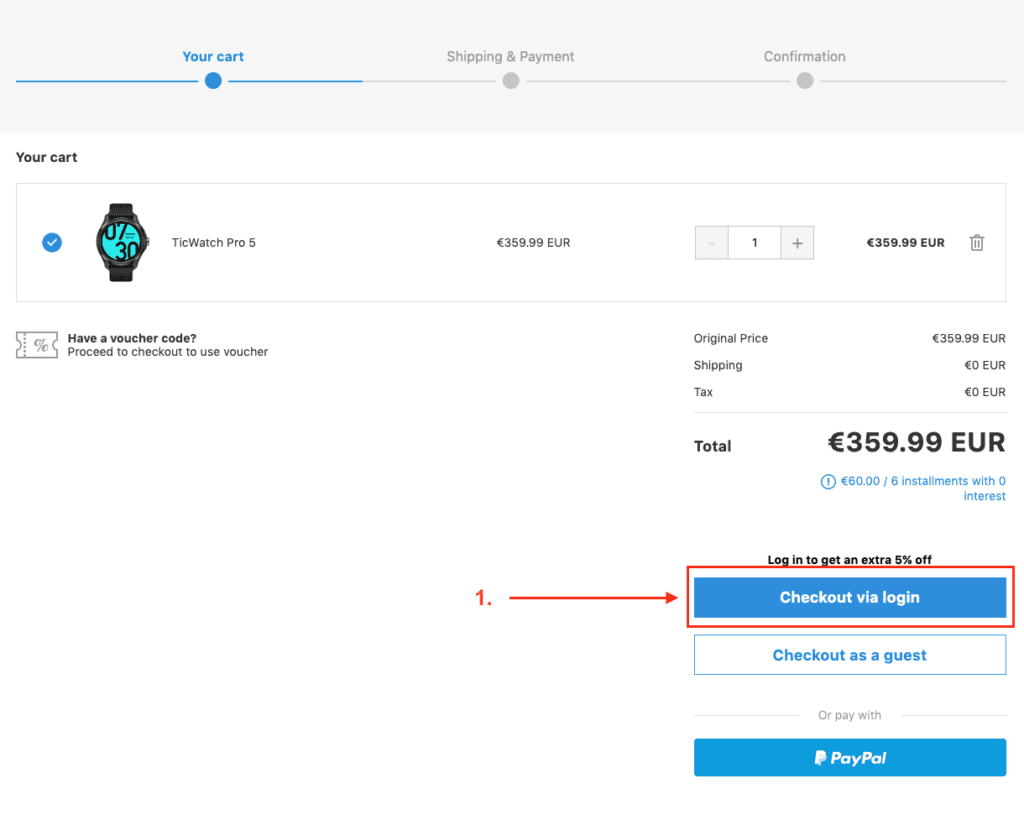
Task: Click the voucher coupon icon
Action: pyautogui.click(x=36, y=345)
